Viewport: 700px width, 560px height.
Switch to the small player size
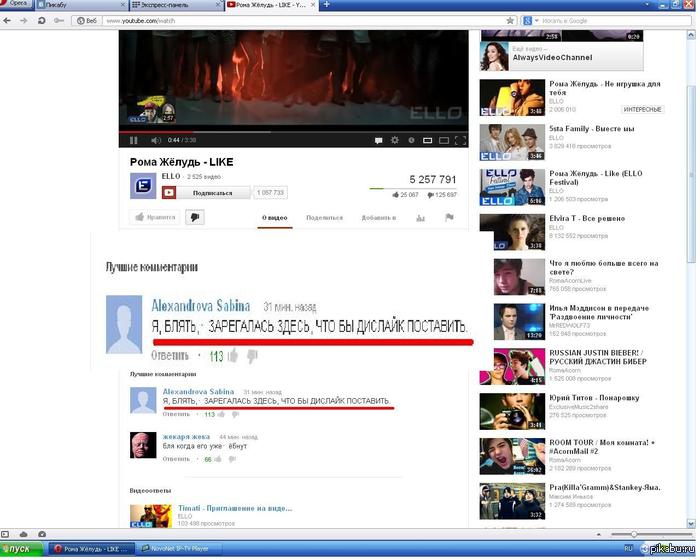pyautogui.click(x=427, y=141)
